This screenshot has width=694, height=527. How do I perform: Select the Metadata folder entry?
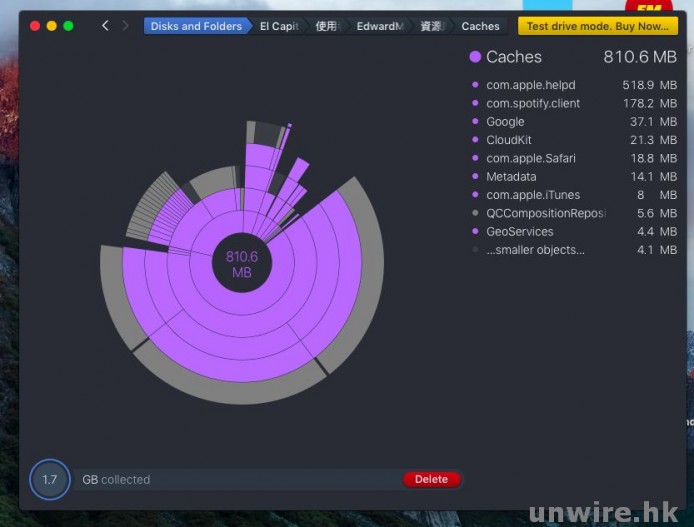(511, 177)
